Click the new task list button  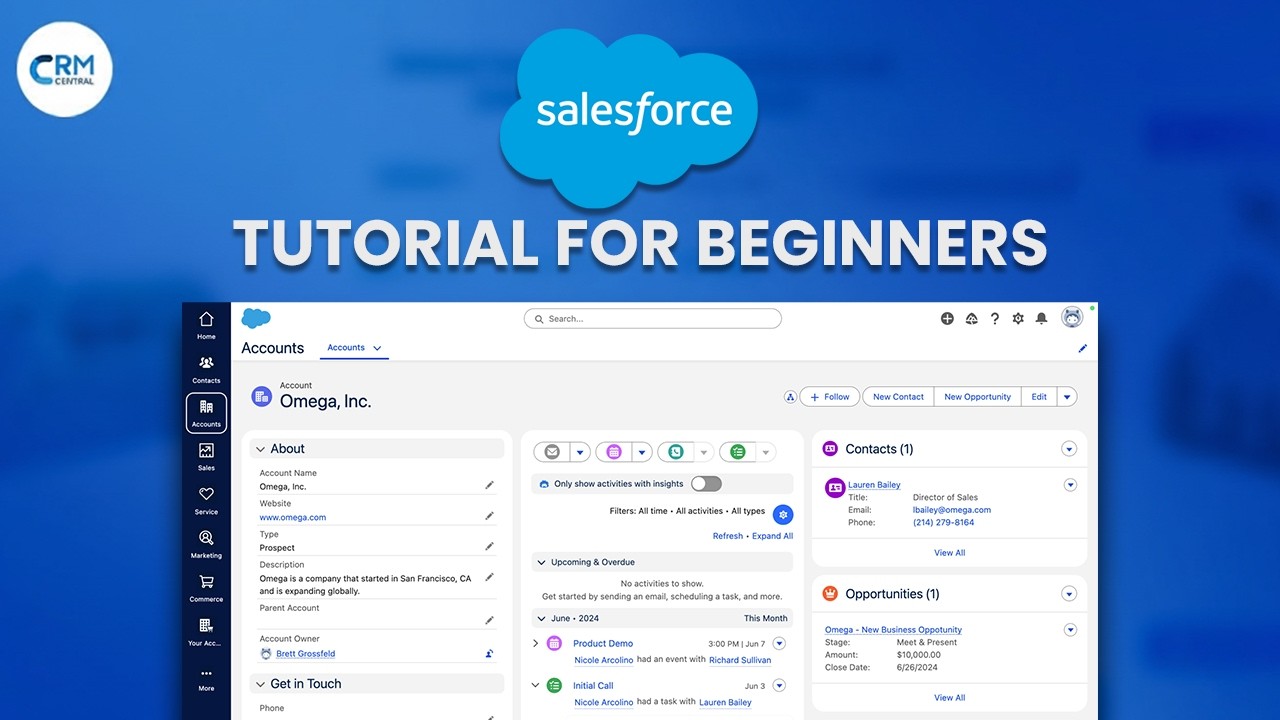[737, 452]
